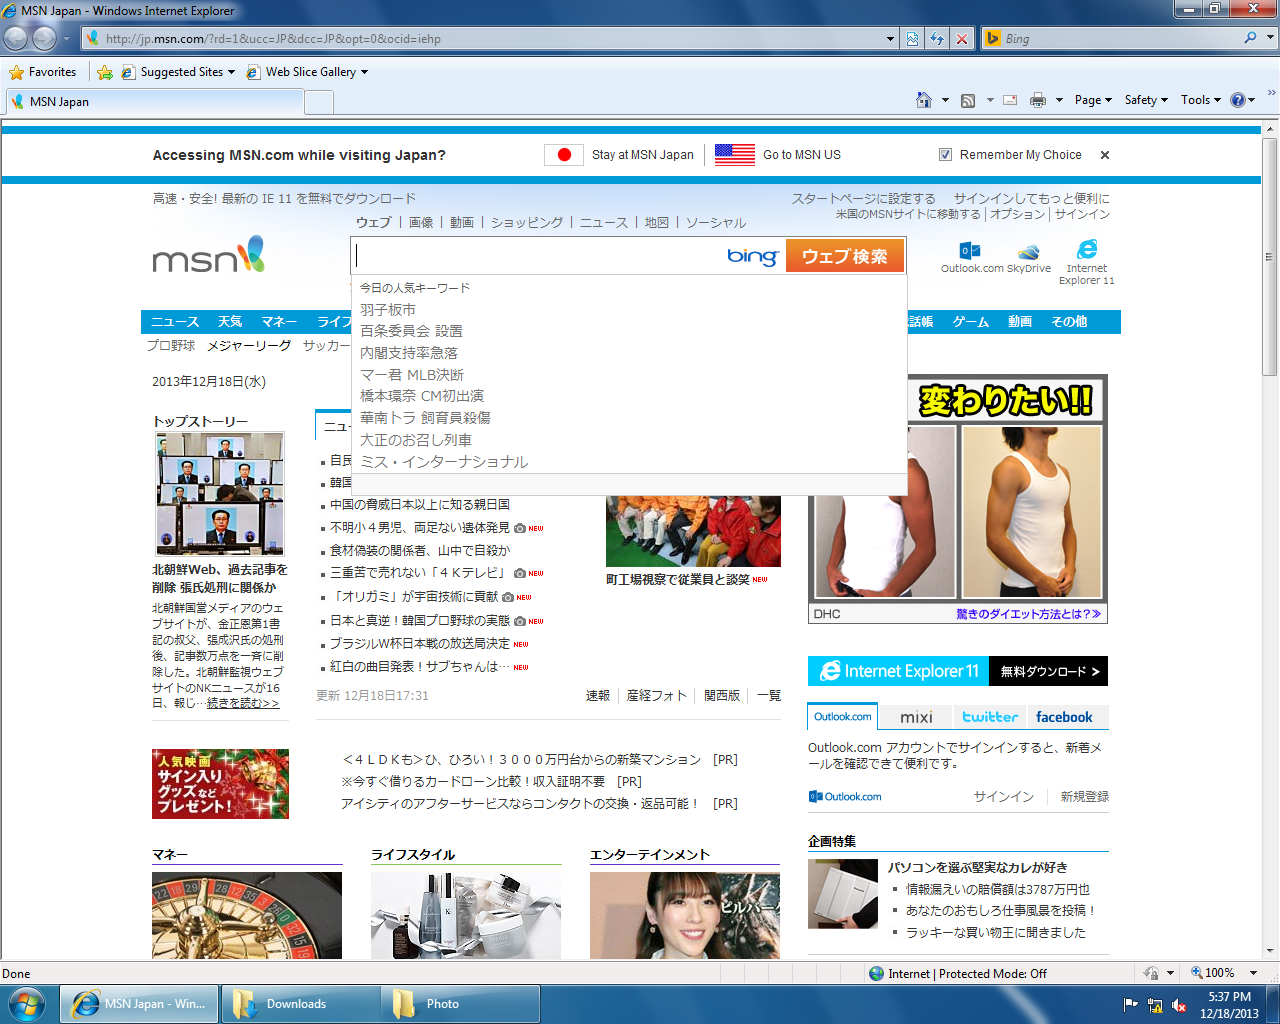The image size is (1280, 1024).
Task: Click the Help question mark icon
Action: point(1238,100)
